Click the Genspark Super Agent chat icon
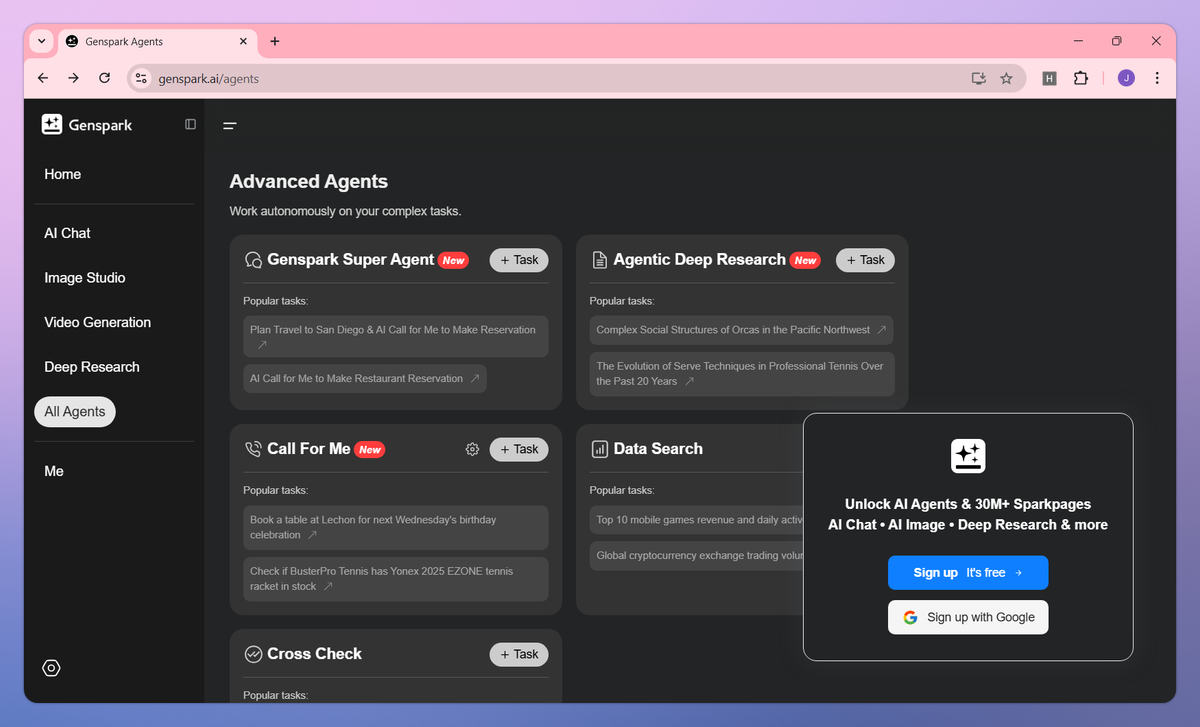The height and width of the screenshot is (727, 1200). (253, 260)
